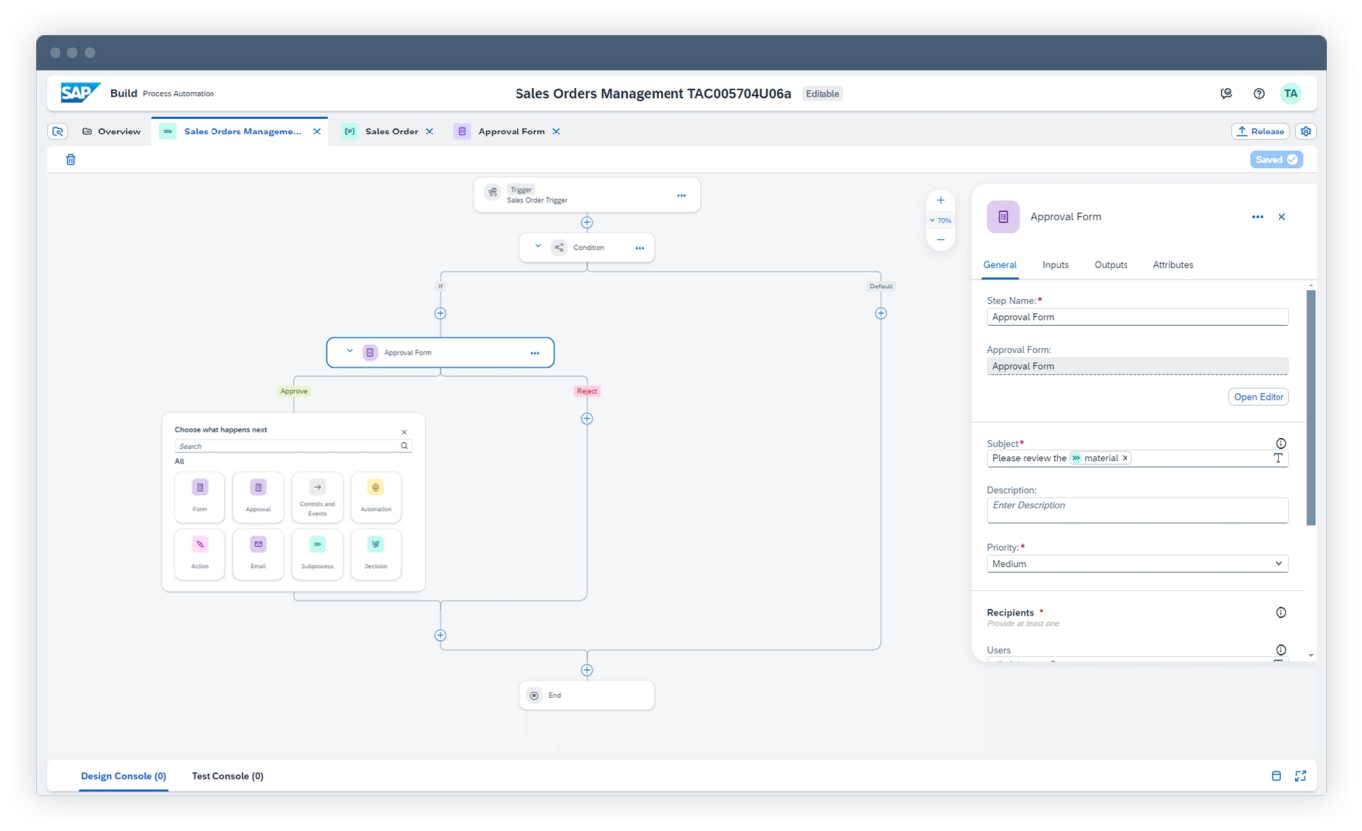
Task: Add an Email step from picker
Action: [x=258, y=554]
